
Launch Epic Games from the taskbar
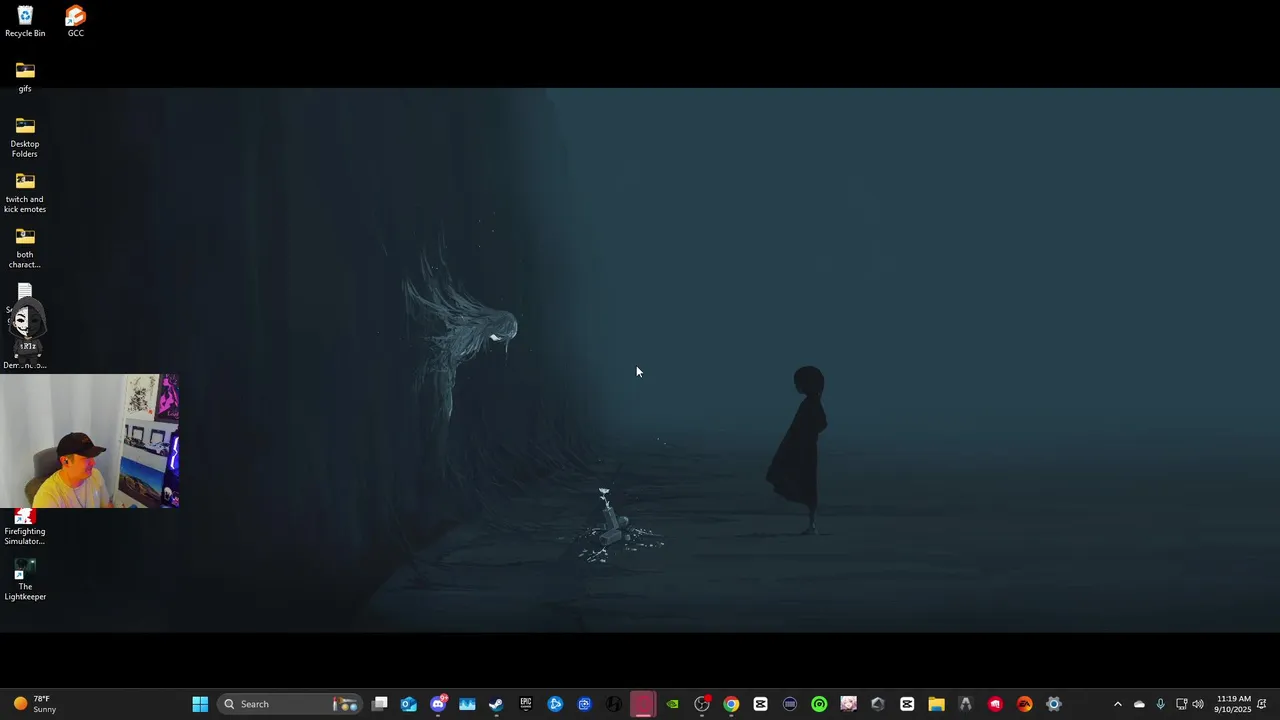[x=526, y=704]
